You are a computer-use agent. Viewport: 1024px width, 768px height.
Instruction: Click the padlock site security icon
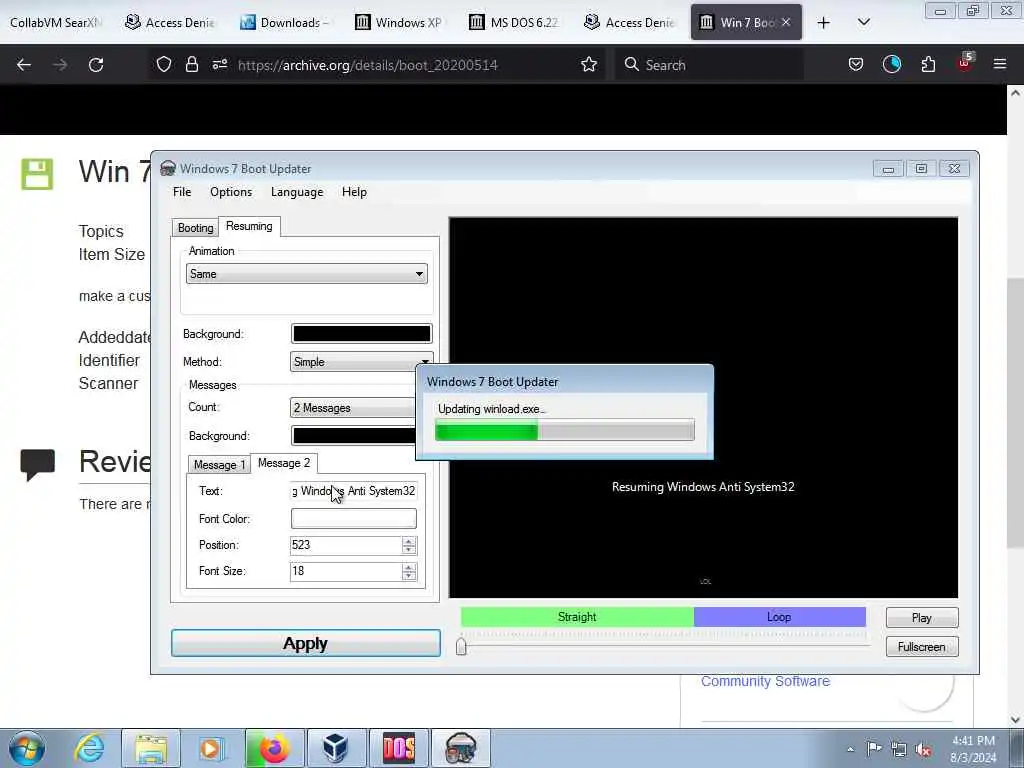pos(191,64)
